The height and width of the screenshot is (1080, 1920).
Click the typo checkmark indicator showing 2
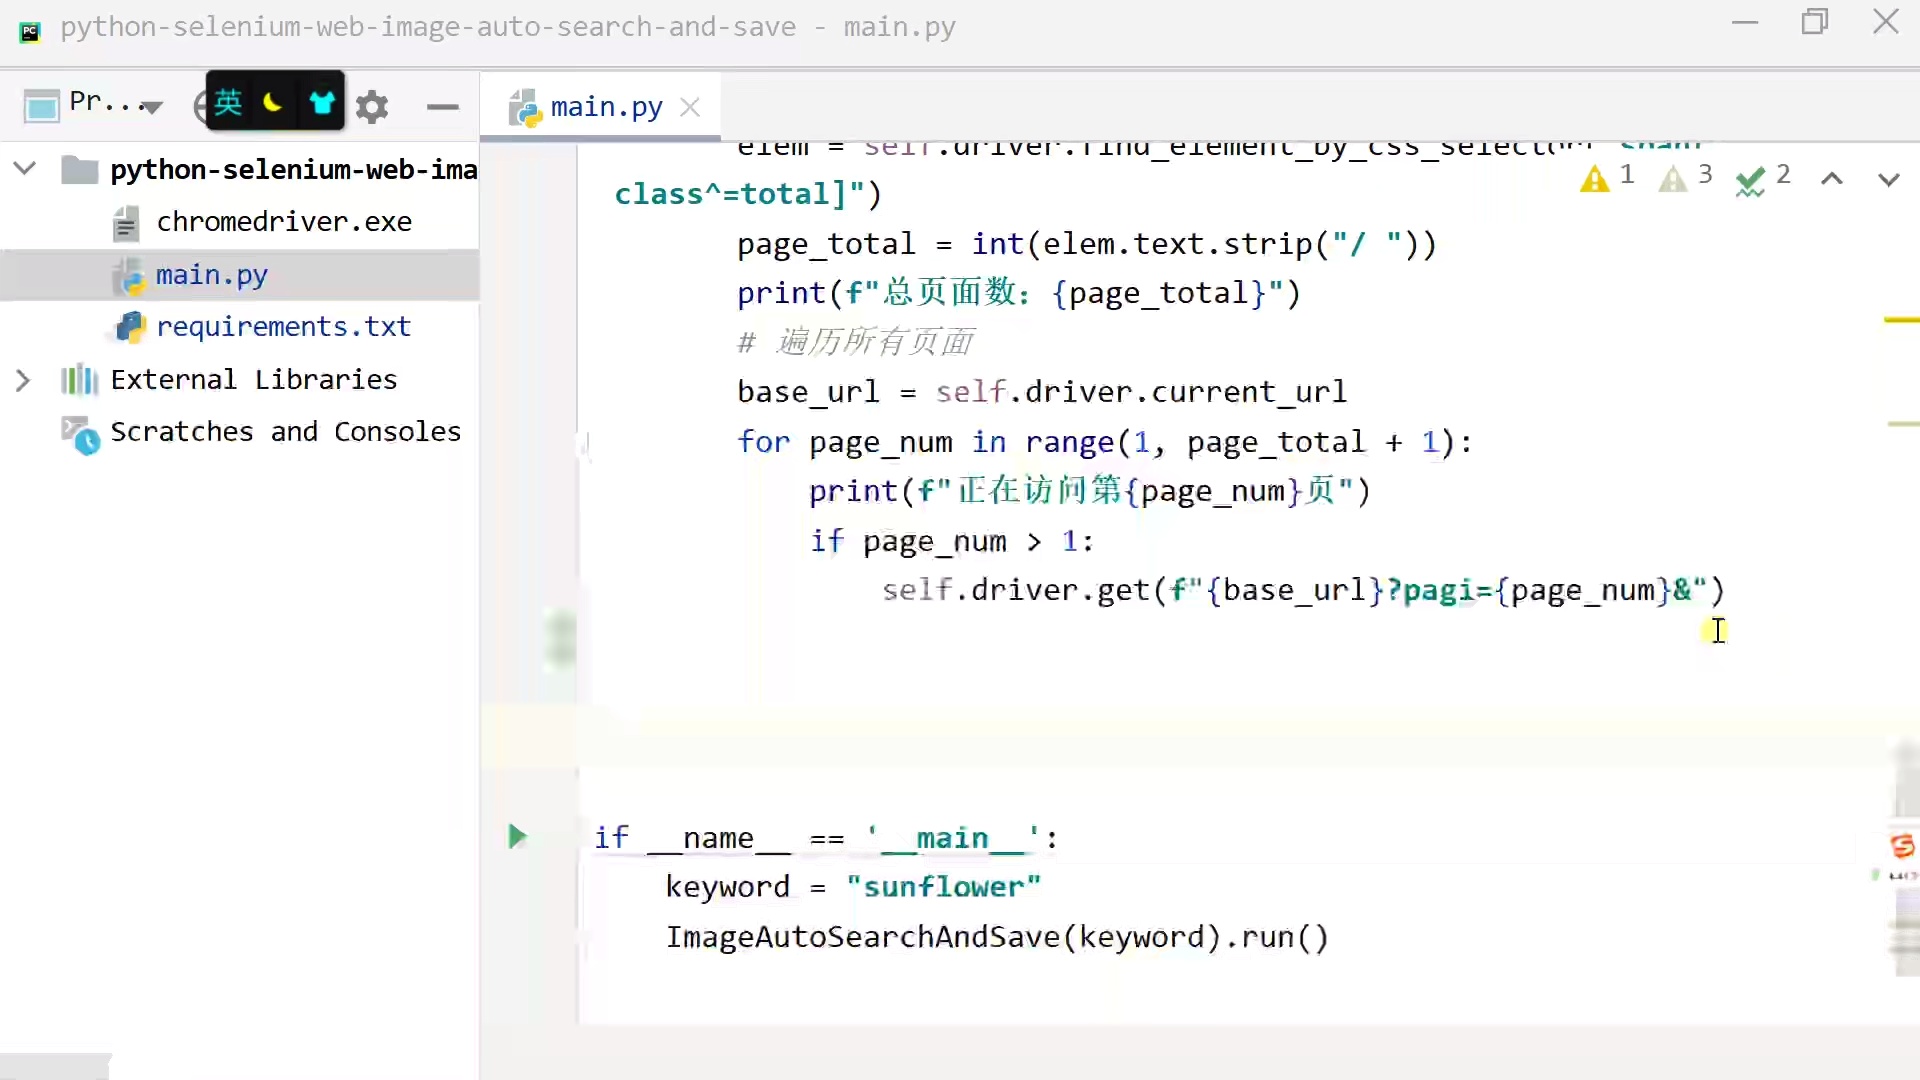click(x=1750, y=179)
